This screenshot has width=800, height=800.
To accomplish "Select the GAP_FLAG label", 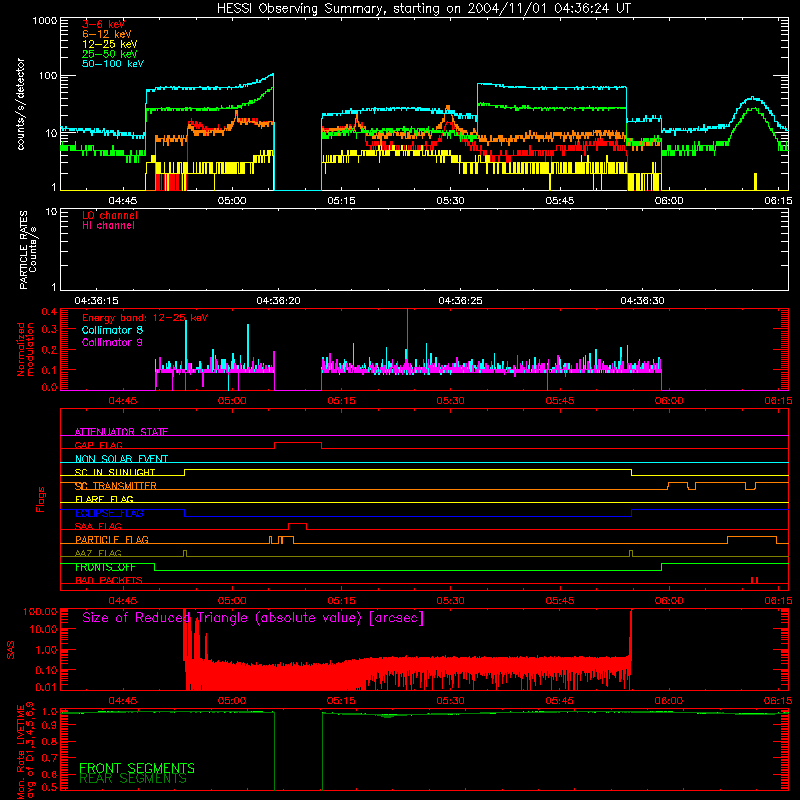I will pyautogui.click(x=98, y=445).
